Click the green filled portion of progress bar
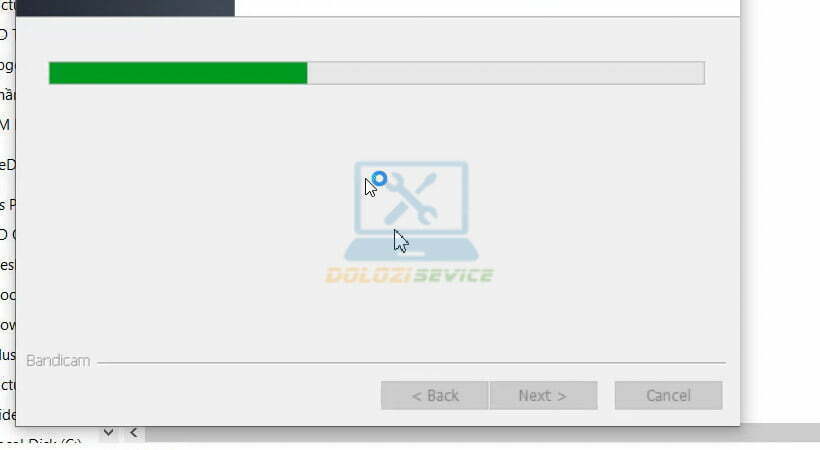The height and width of the screenshot is (450, 820). click(x=178, y=73)
